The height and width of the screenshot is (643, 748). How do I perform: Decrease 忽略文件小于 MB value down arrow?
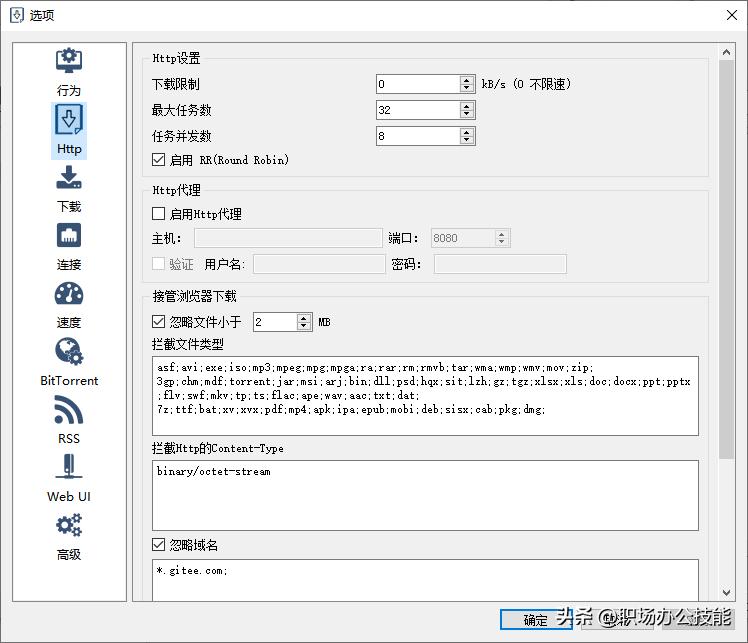pyautogui.click(x=304, y=326)
